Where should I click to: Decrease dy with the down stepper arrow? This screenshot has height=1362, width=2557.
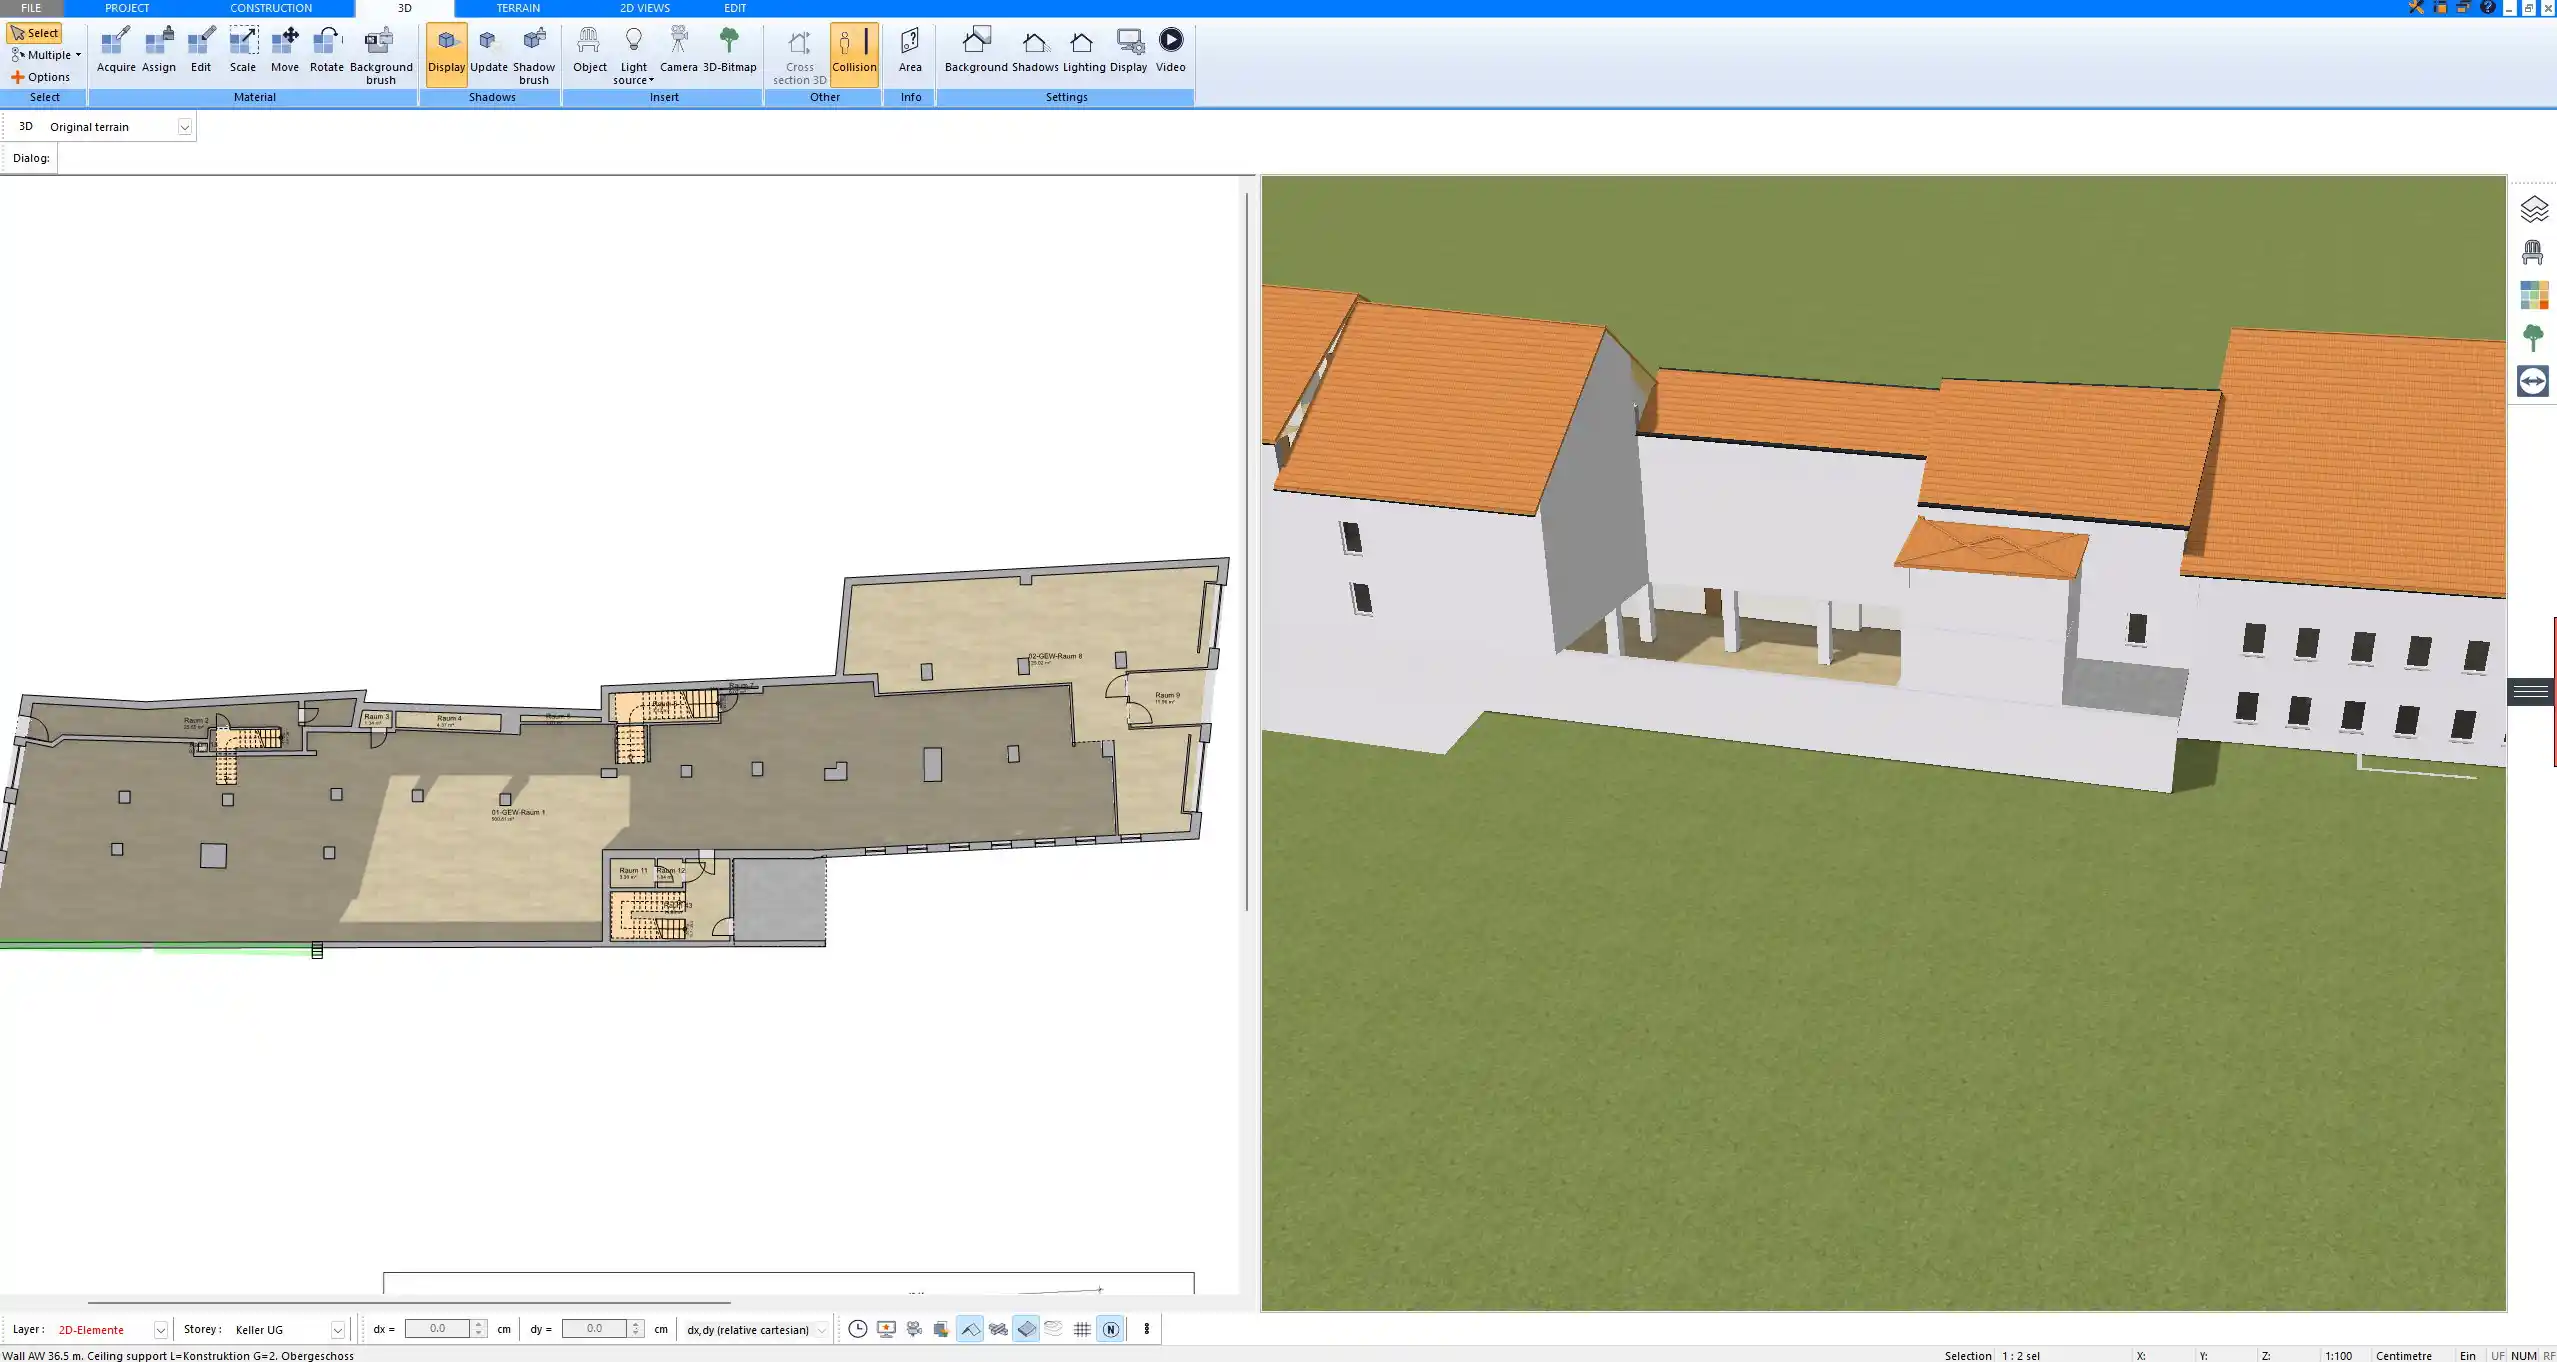point(636,1333)
